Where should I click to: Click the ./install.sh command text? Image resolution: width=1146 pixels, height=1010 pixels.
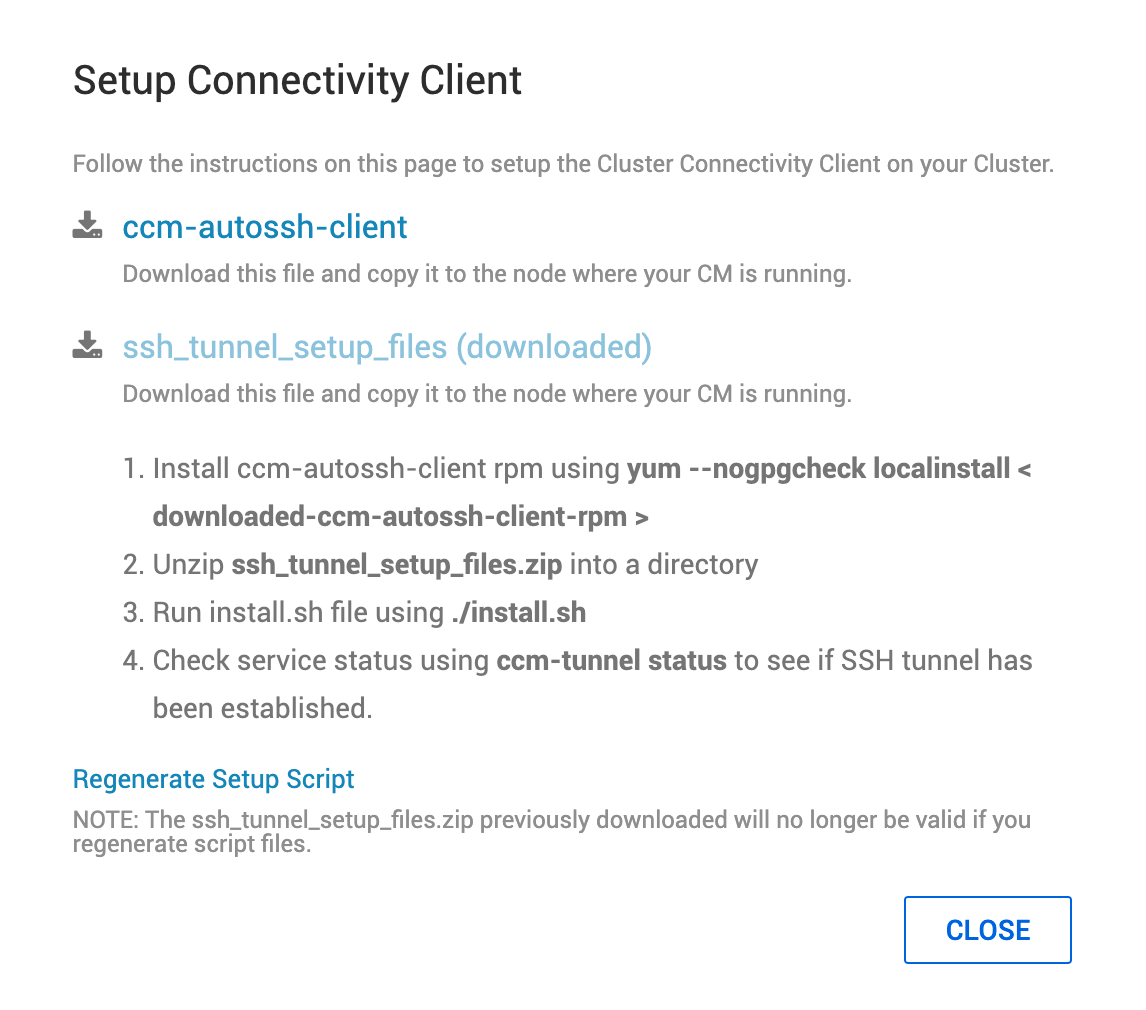coord(518,612)
